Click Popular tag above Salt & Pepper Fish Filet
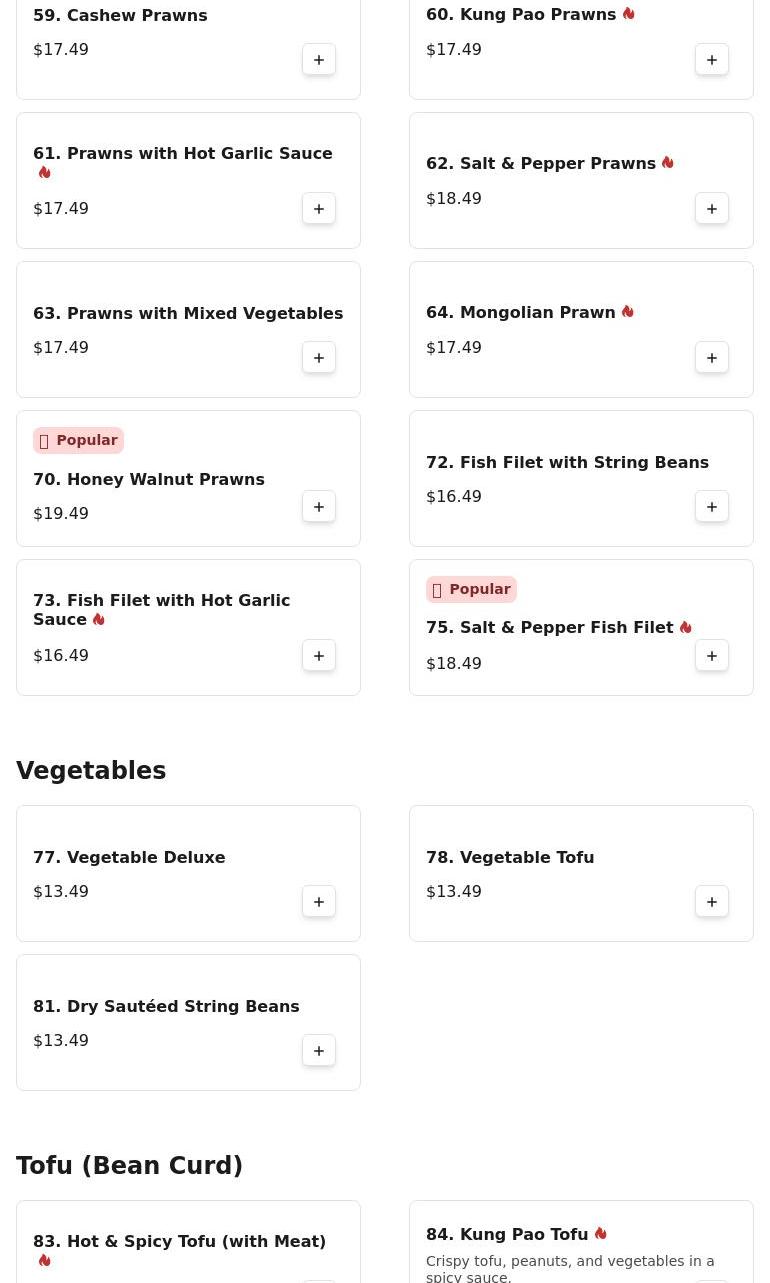Viewport: 770px width, 1283px height. coord(471,590)
